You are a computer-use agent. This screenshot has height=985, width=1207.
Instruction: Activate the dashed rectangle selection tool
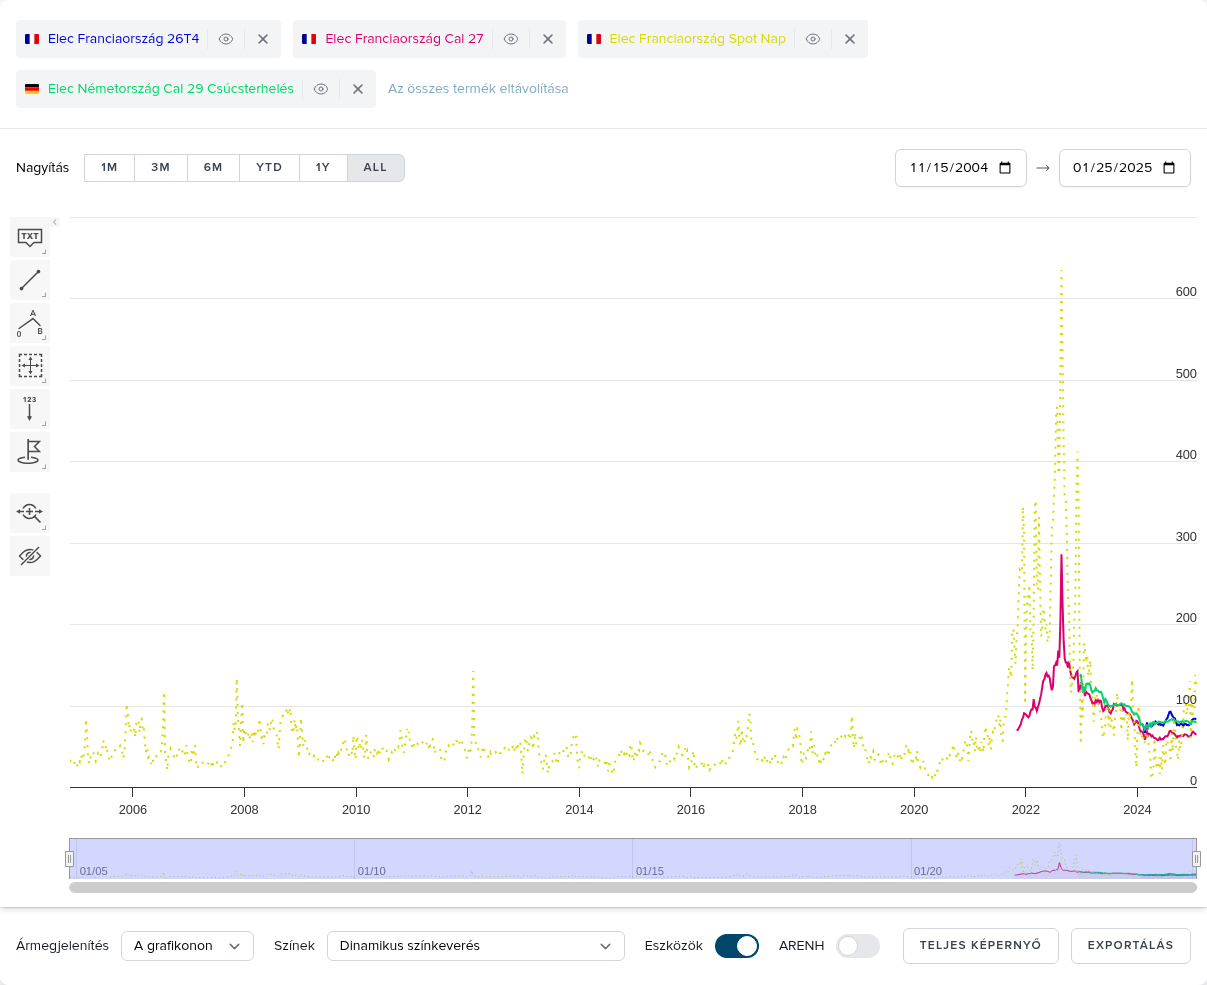coord(30,366)
